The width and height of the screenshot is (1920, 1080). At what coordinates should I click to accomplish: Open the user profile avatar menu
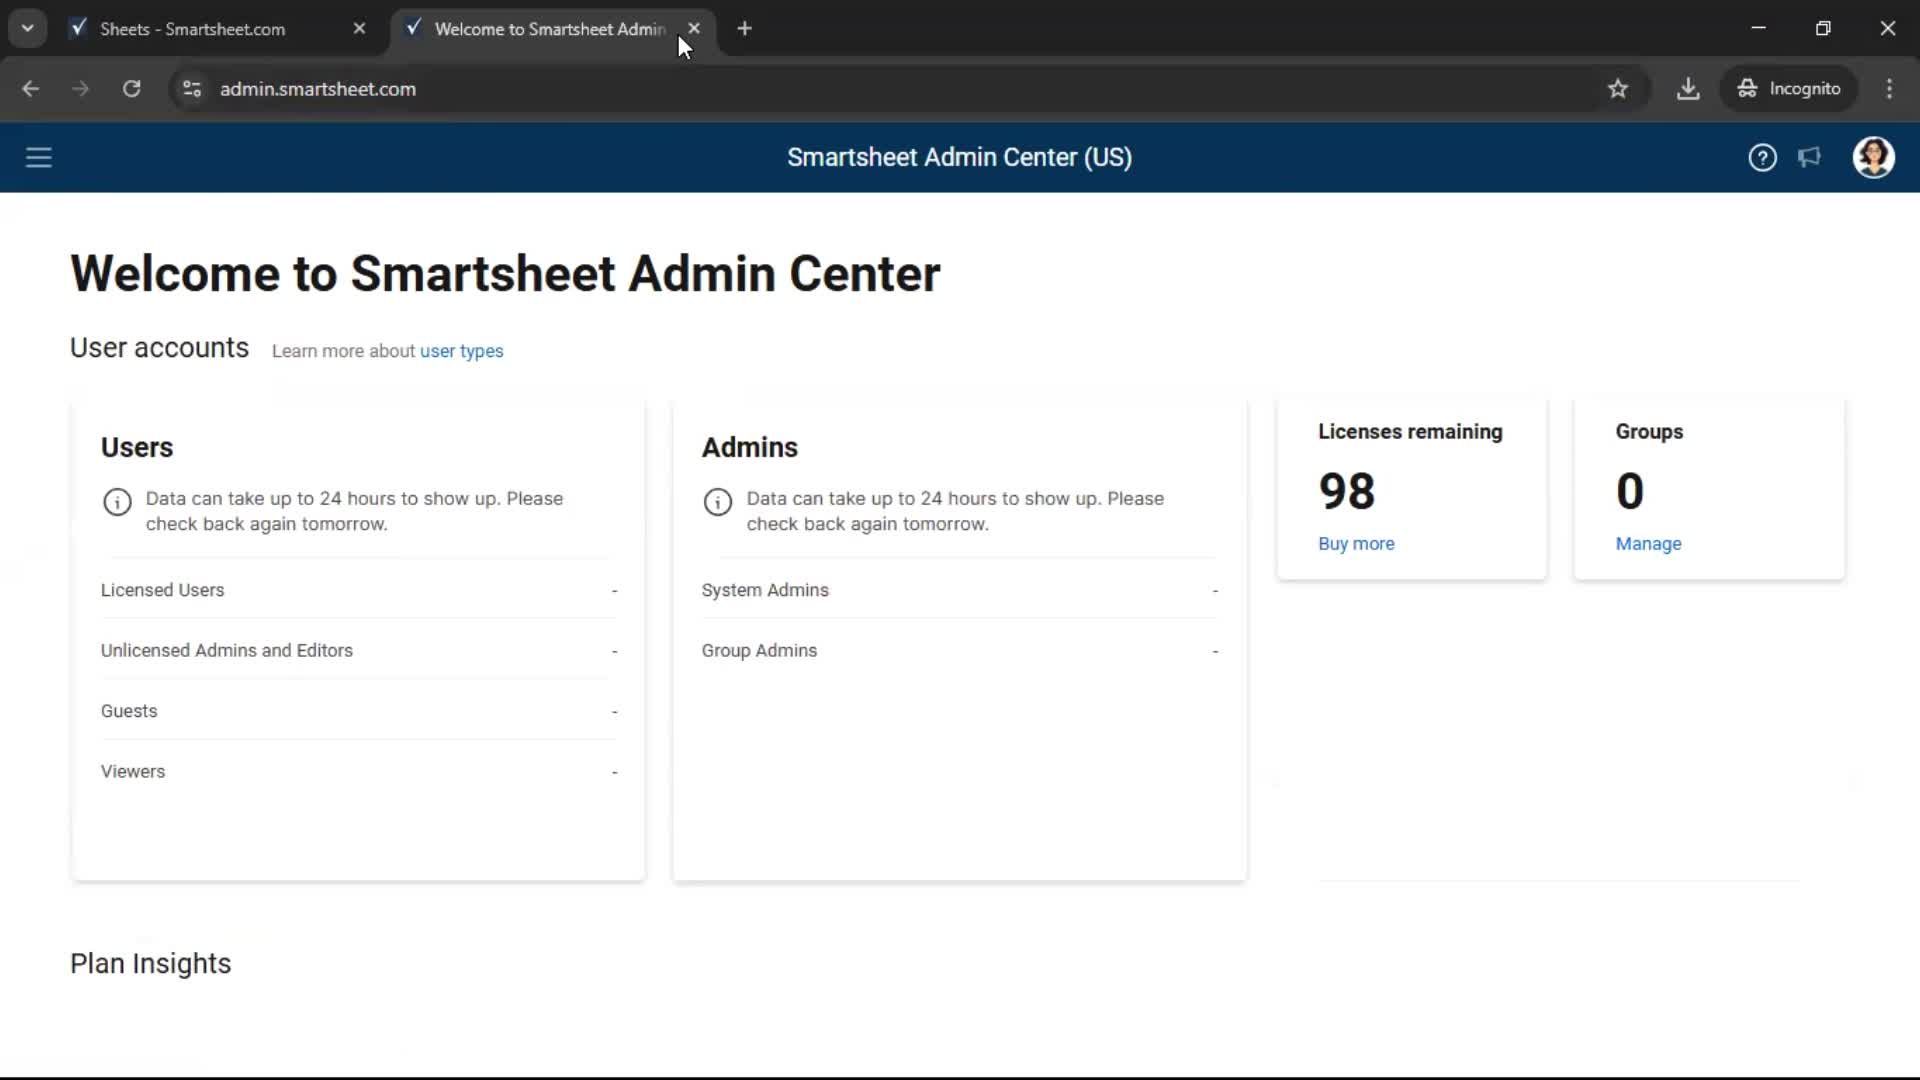point(1873,158)
